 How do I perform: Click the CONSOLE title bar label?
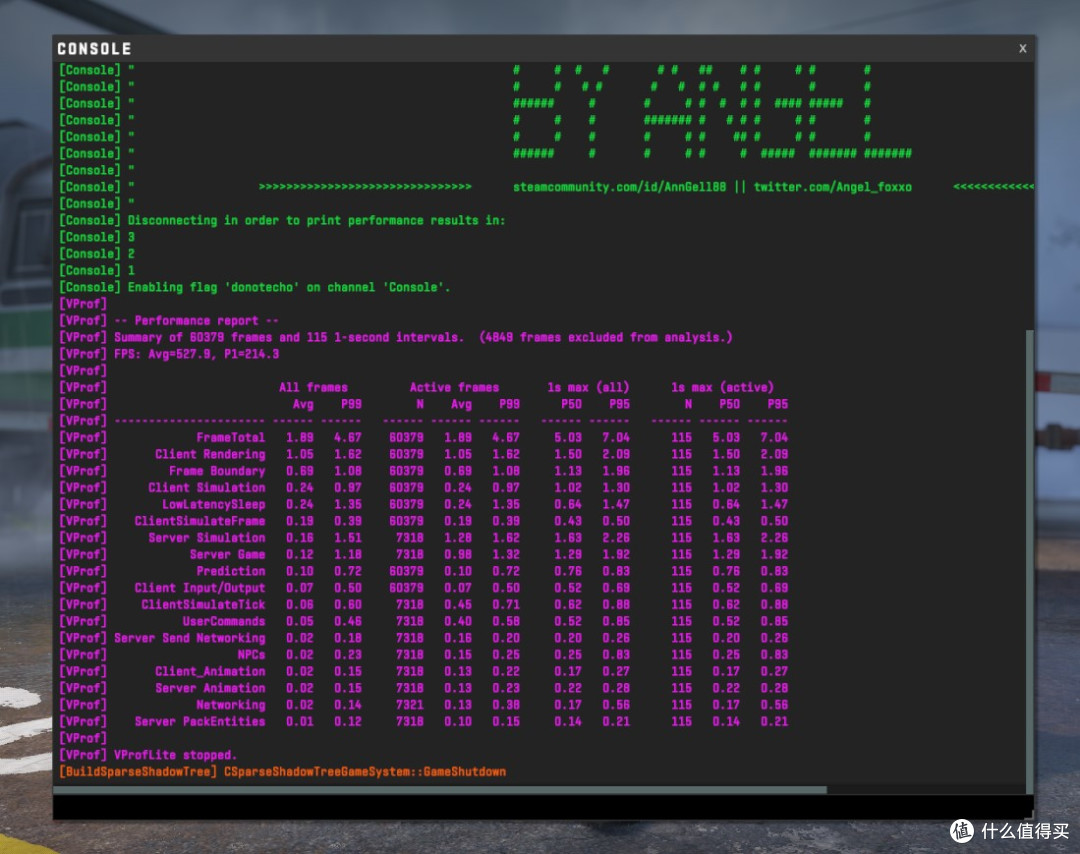pos(94,49)
